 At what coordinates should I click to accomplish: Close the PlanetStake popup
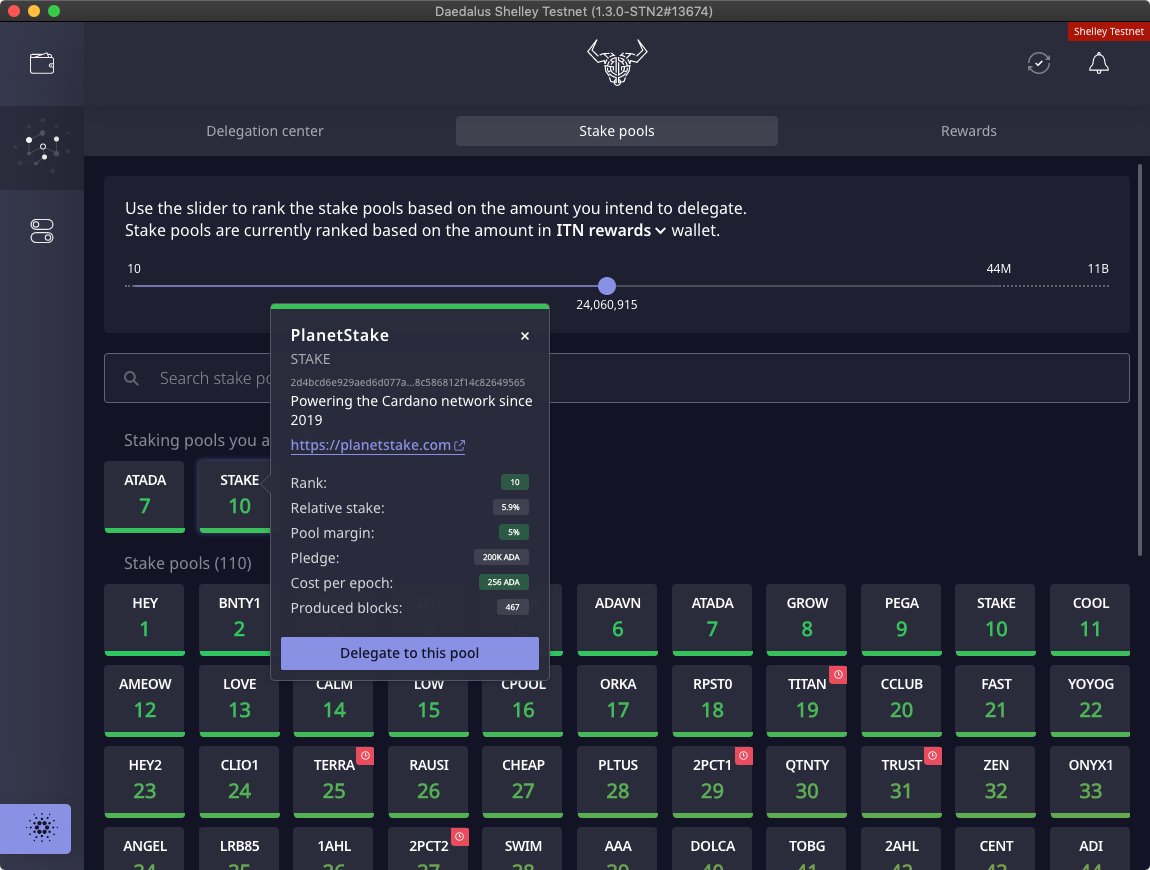click(525, 336)
